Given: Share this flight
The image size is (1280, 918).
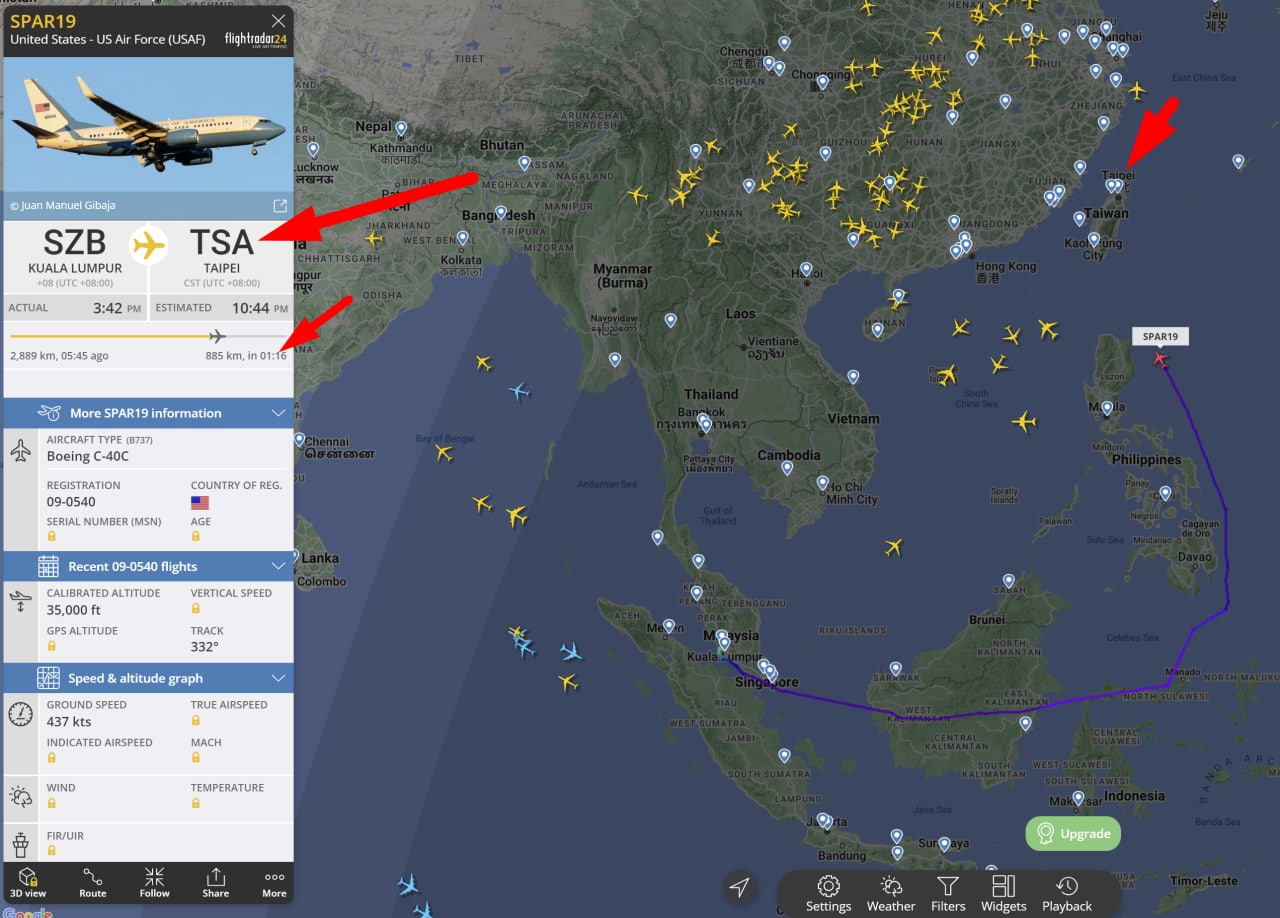Looking at the screenshot, I should pyautogui.click(x=215, y=882).
